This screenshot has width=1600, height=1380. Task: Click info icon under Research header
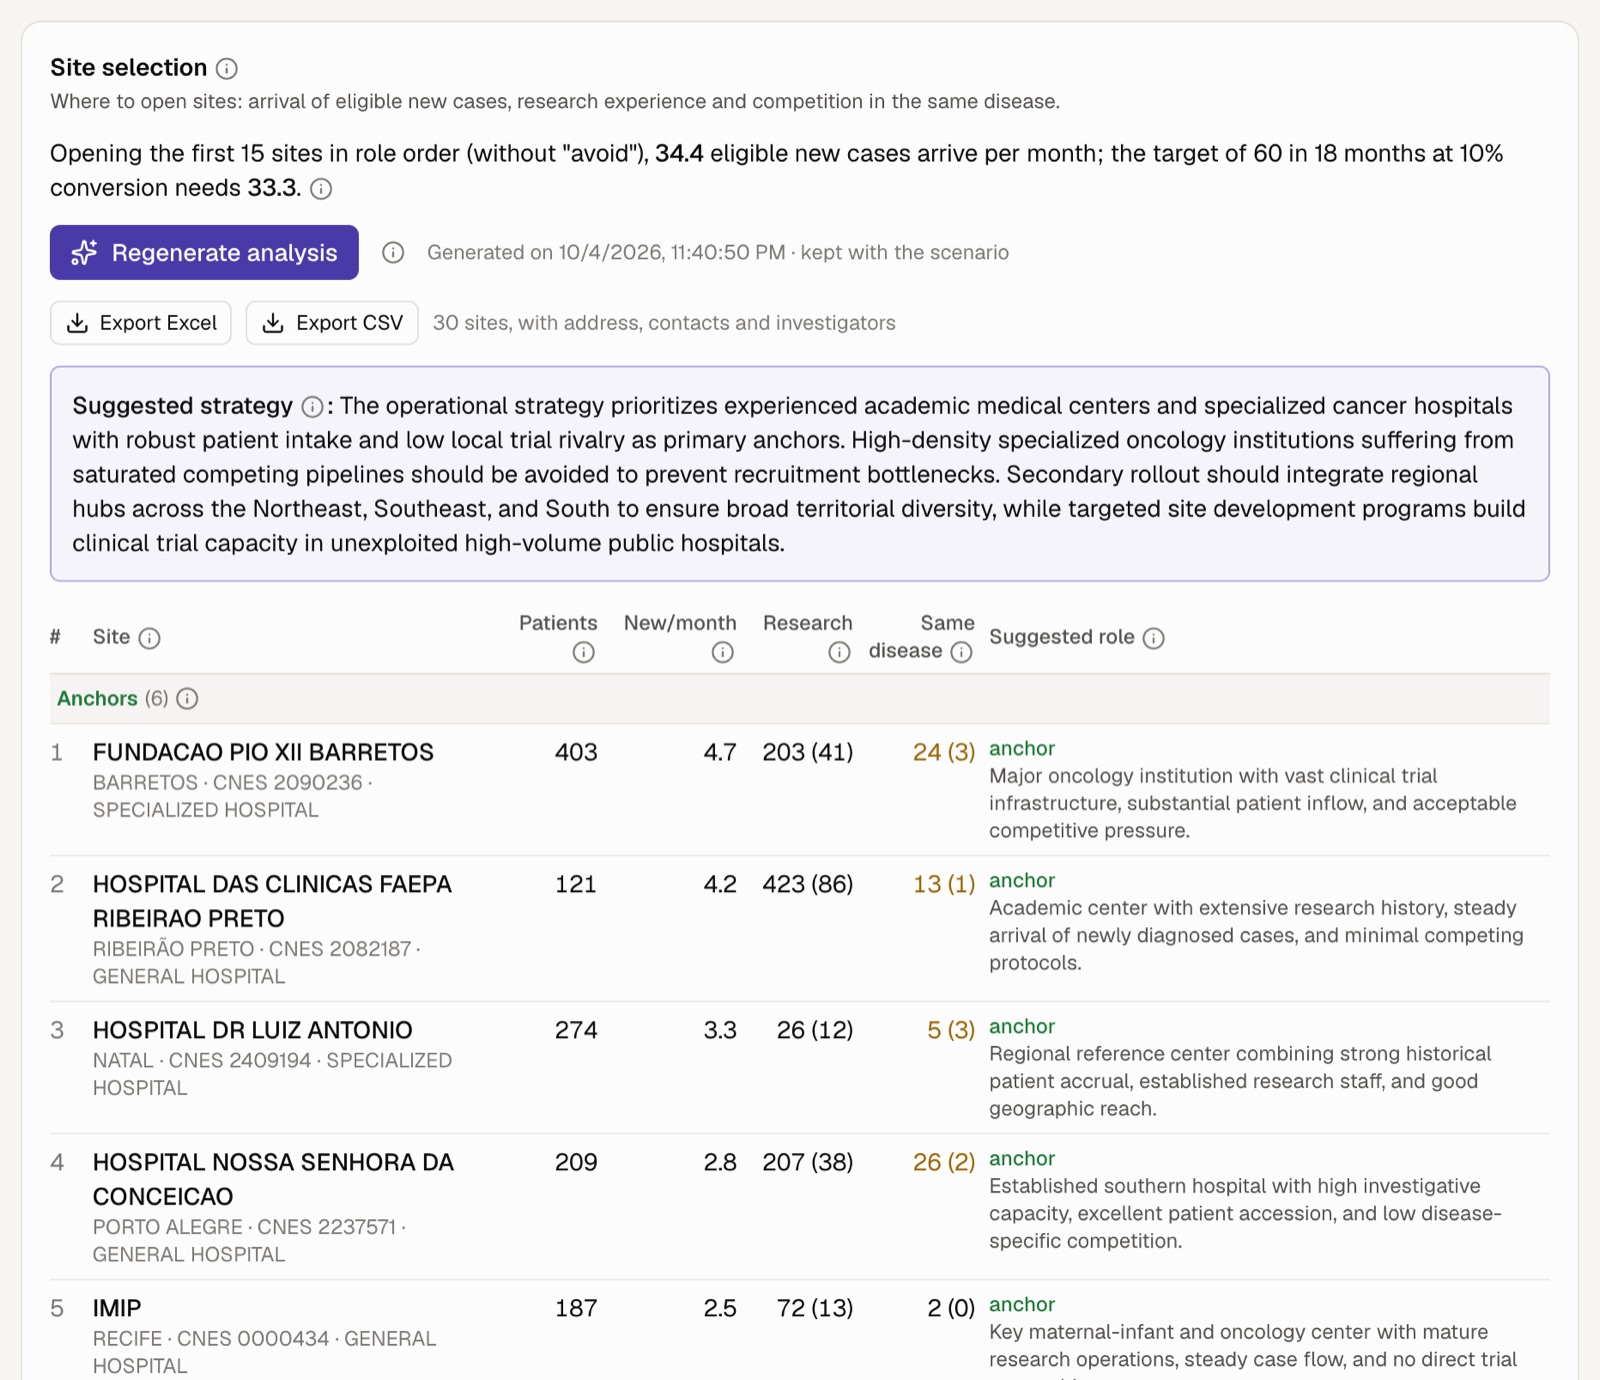click(x=840, y=653)
